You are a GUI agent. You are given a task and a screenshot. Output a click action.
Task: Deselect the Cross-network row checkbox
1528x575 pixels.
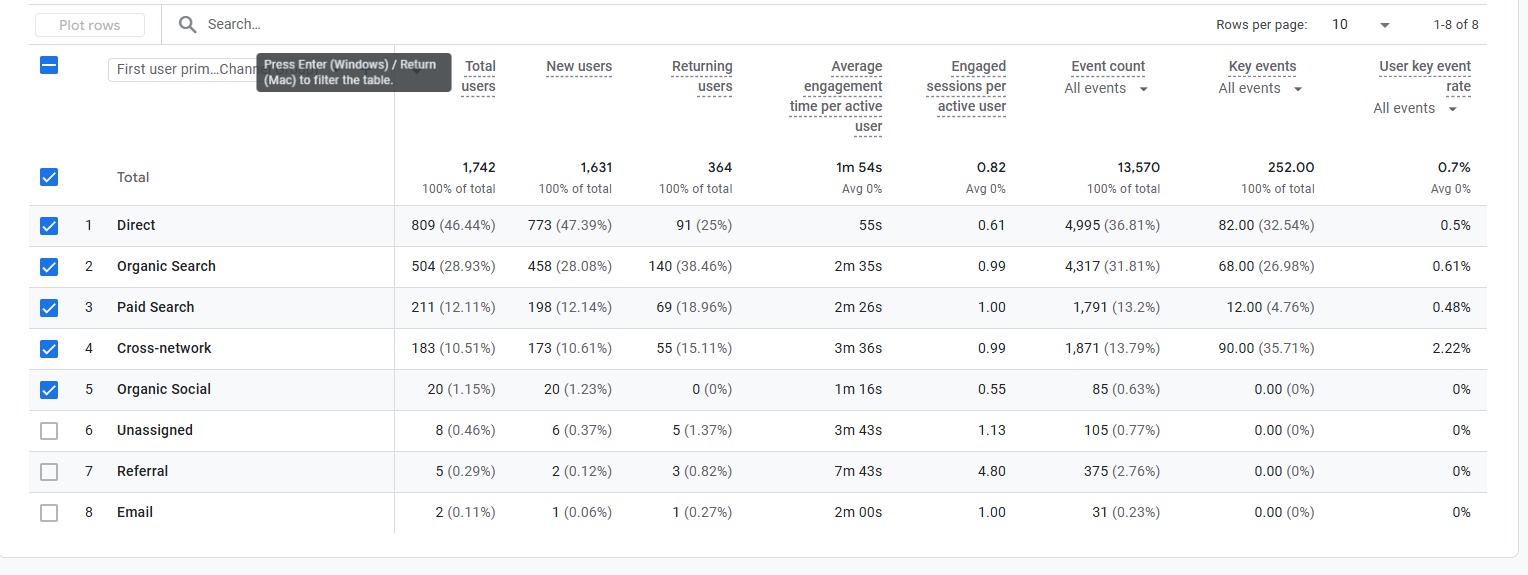[x=49, y=349]
